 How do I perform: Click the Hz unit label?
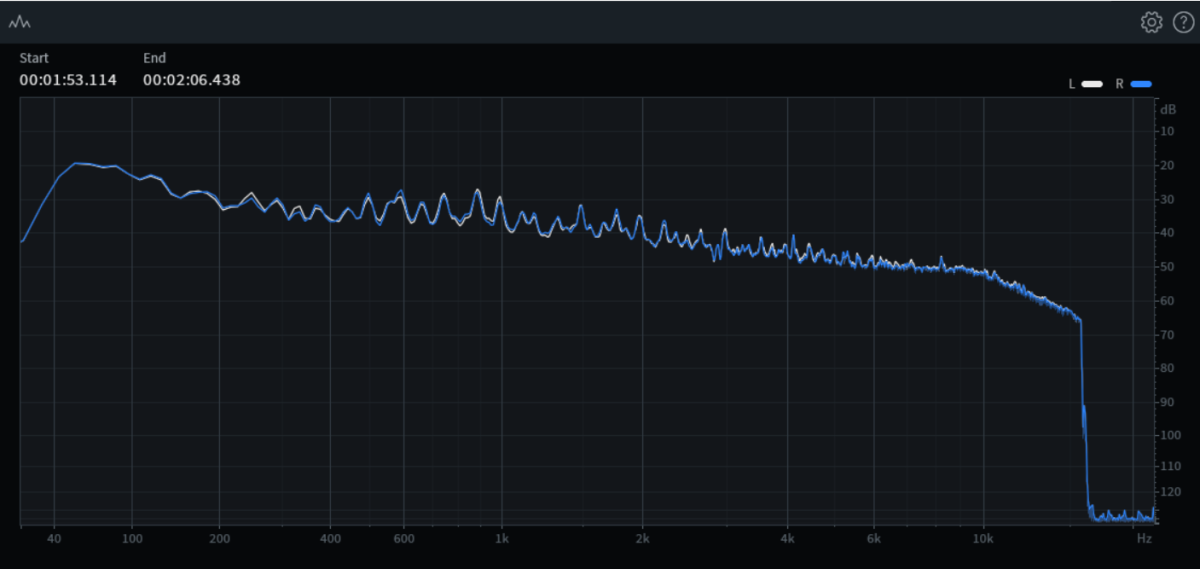1144,538
